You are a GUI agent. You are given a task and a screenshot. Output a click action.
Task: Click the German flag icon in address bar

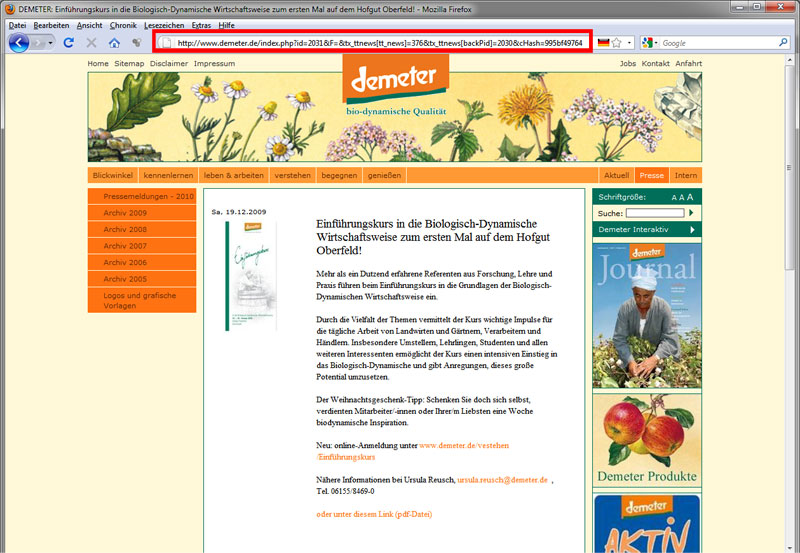pos(603,43)
